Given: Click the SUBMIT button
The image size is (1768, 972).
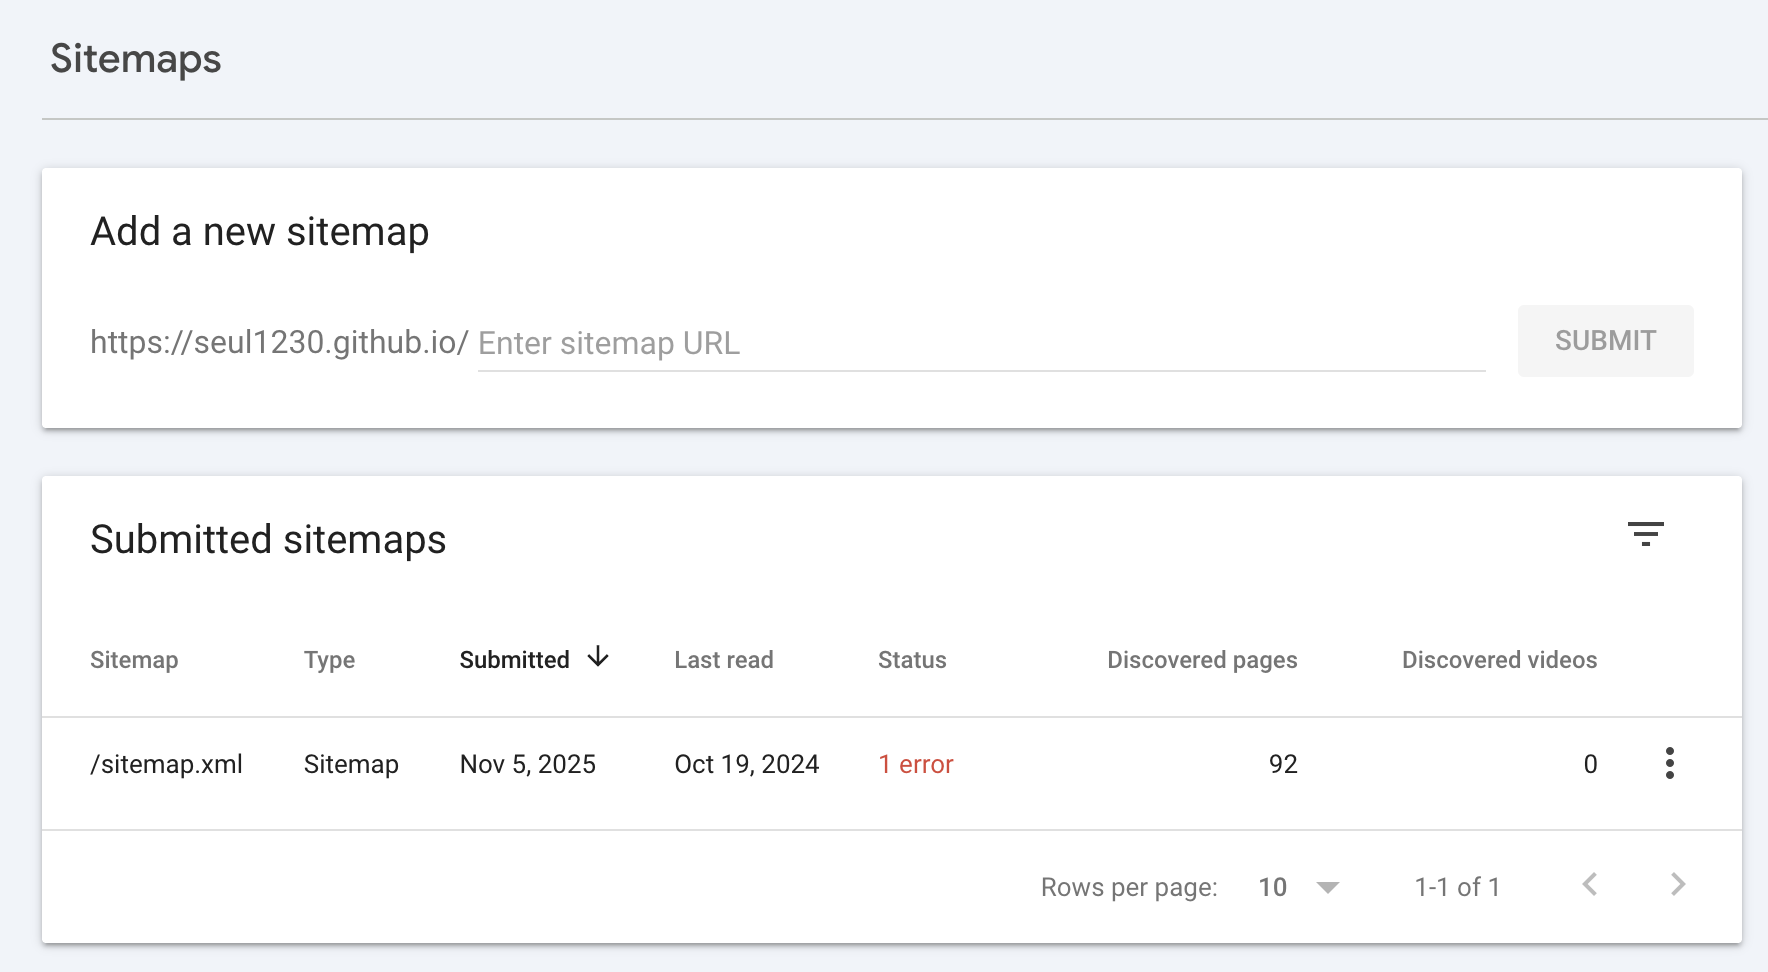Looking at the screenshot, I should (1605, 341).
